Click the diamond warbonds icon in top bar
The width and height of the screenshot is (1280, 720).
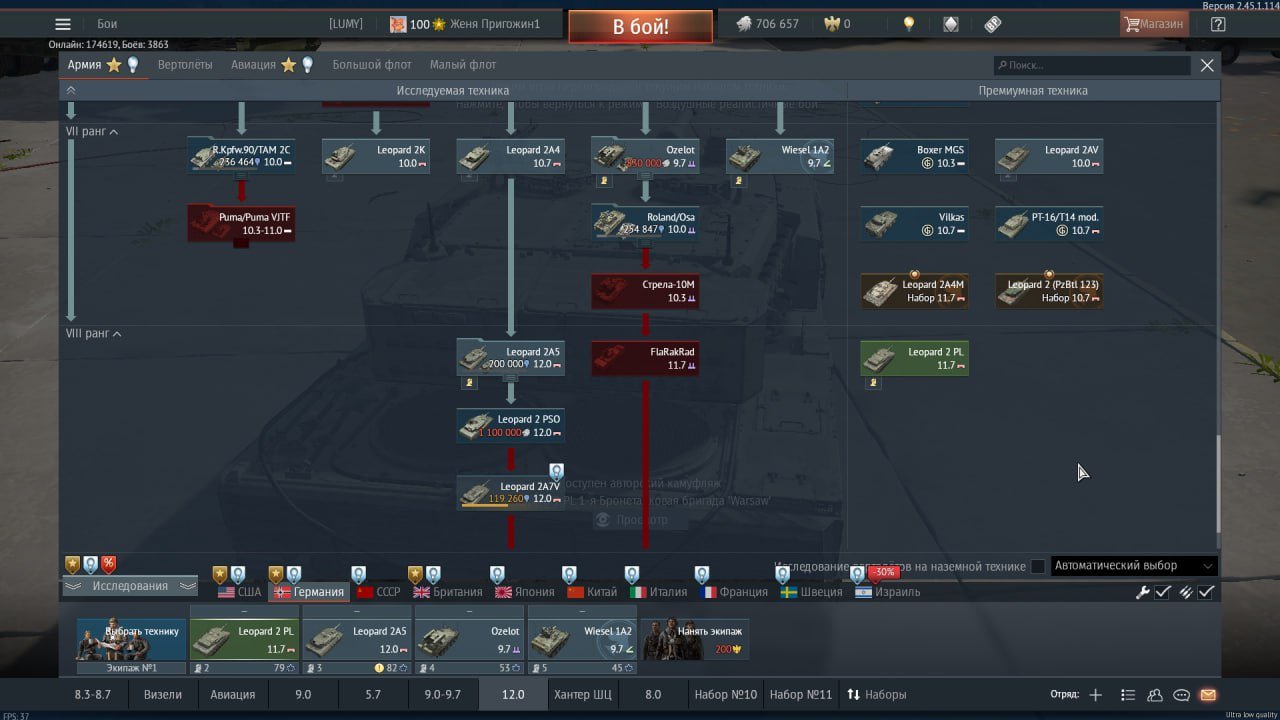pos(951,24)
